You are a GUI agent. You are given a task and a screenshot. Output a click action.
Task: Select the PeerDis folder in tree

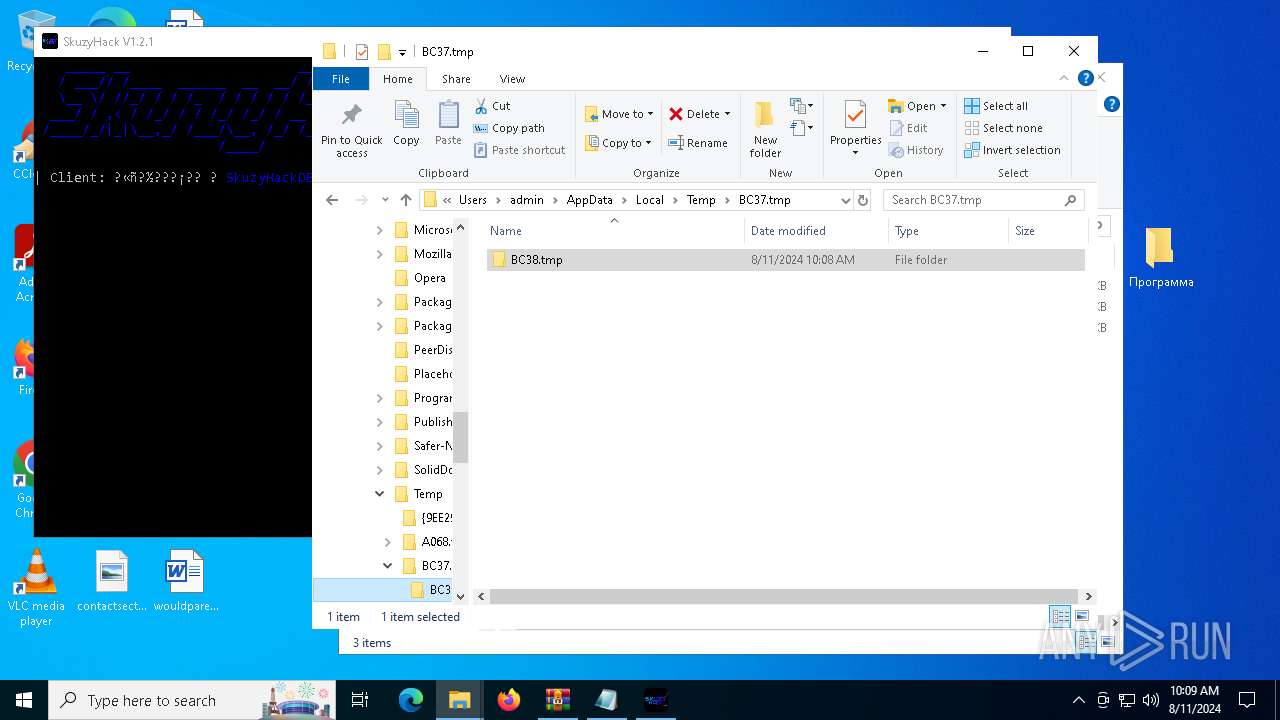422,350
